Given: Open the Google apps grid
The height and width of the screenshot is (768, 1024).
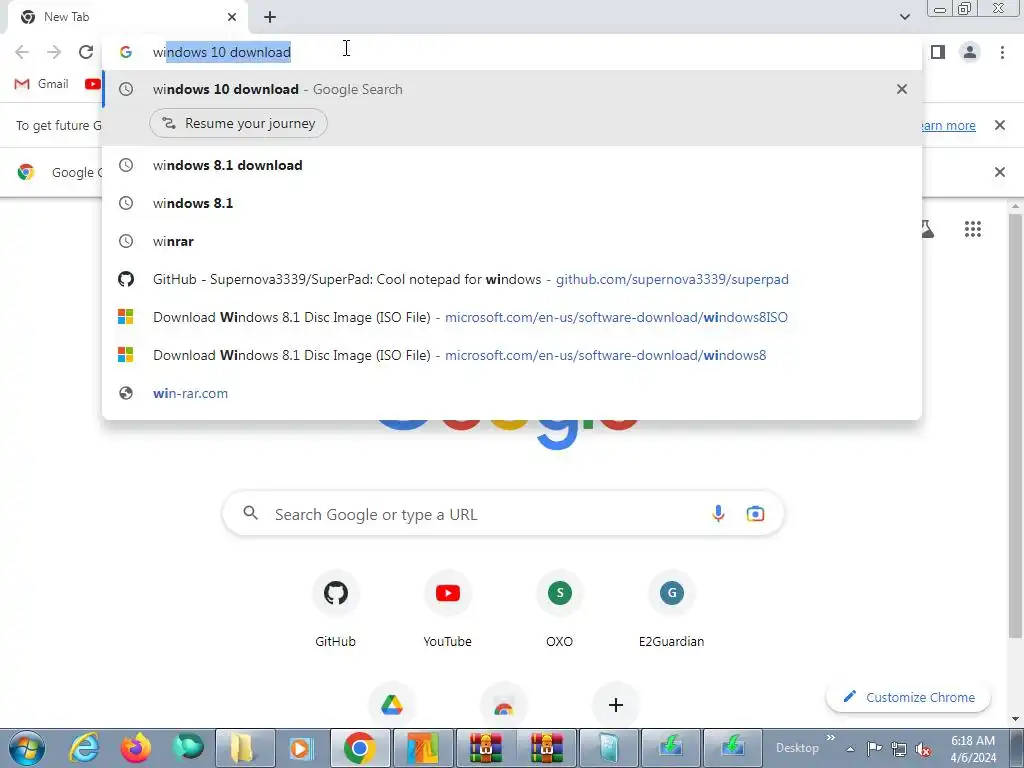Looking at the screenshot, I should [972, 229].
